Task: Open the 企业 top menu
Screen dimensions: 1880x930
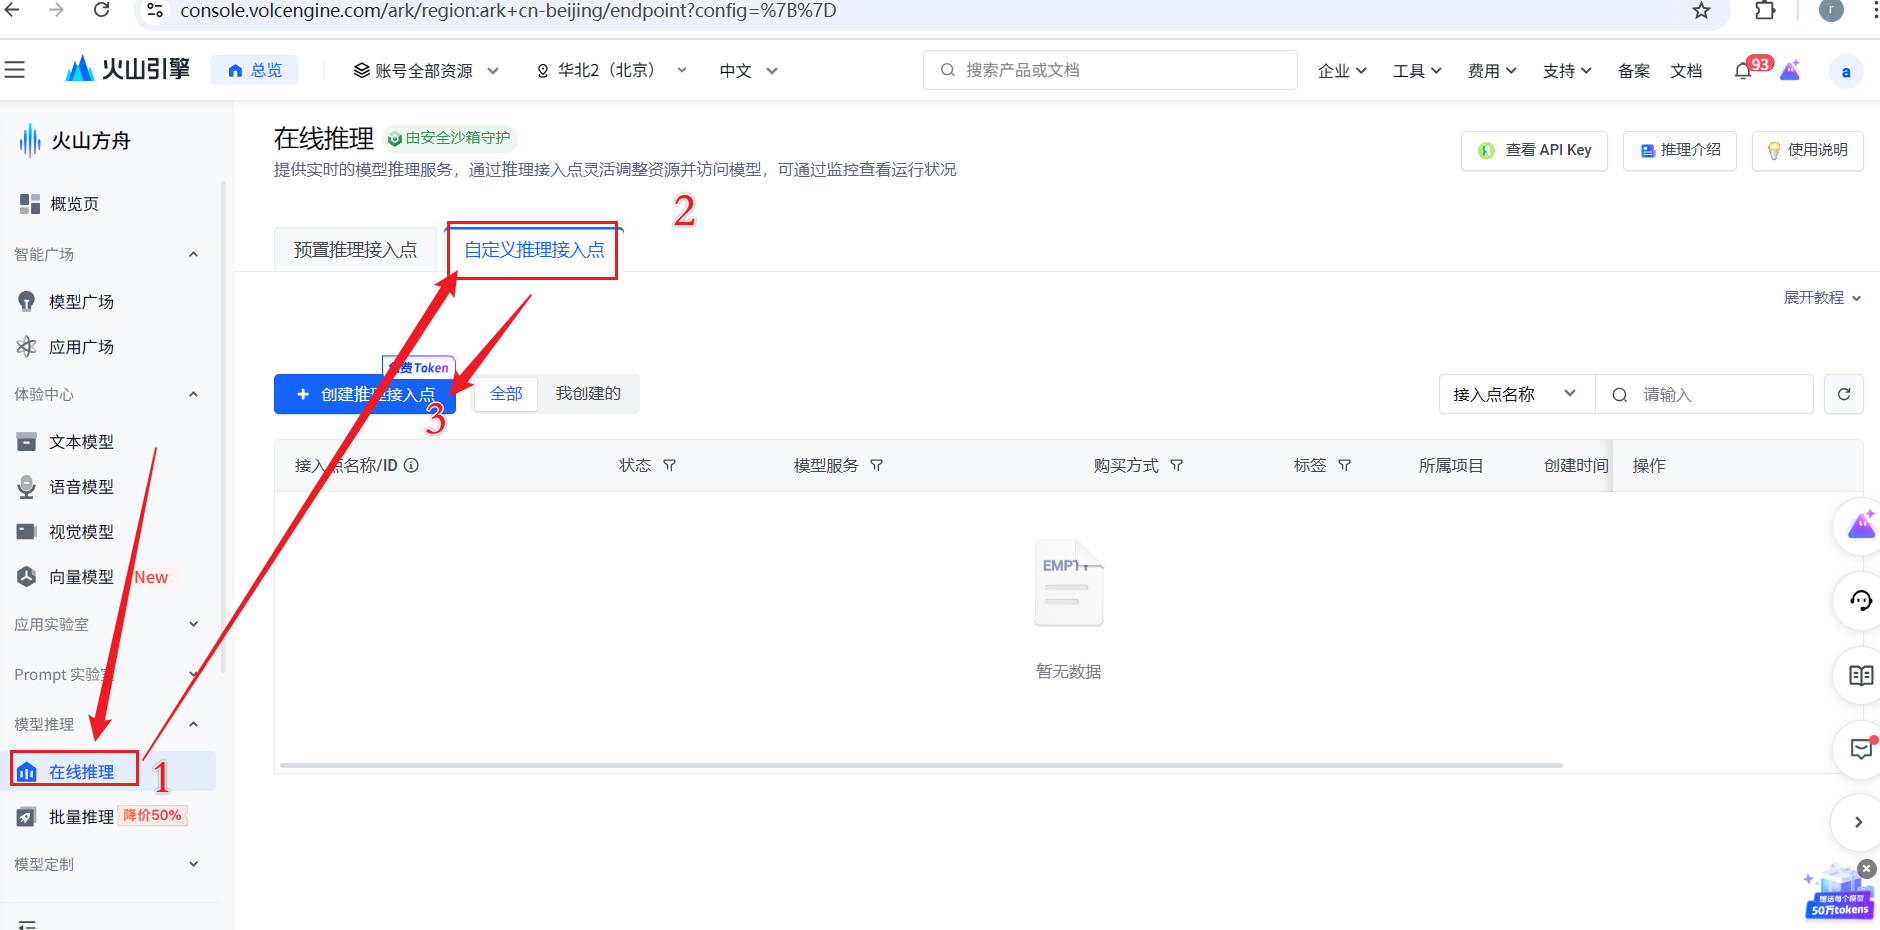Action: [x=1342, y=71]
